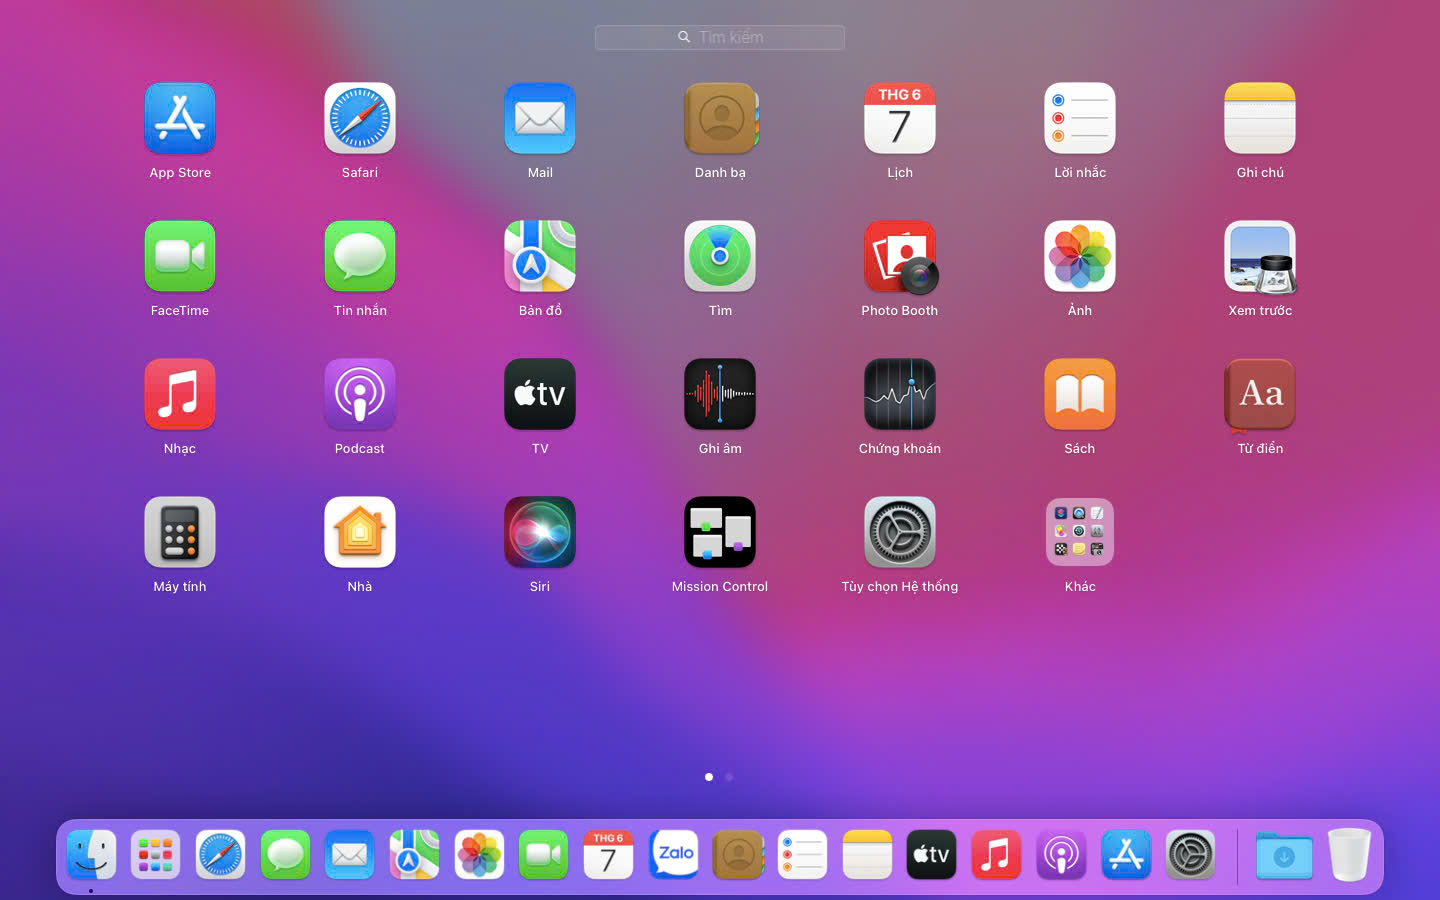Open the Podcast app in Launchpad grid
This screenshot has height=900, width=1440.
click(360, 395)
